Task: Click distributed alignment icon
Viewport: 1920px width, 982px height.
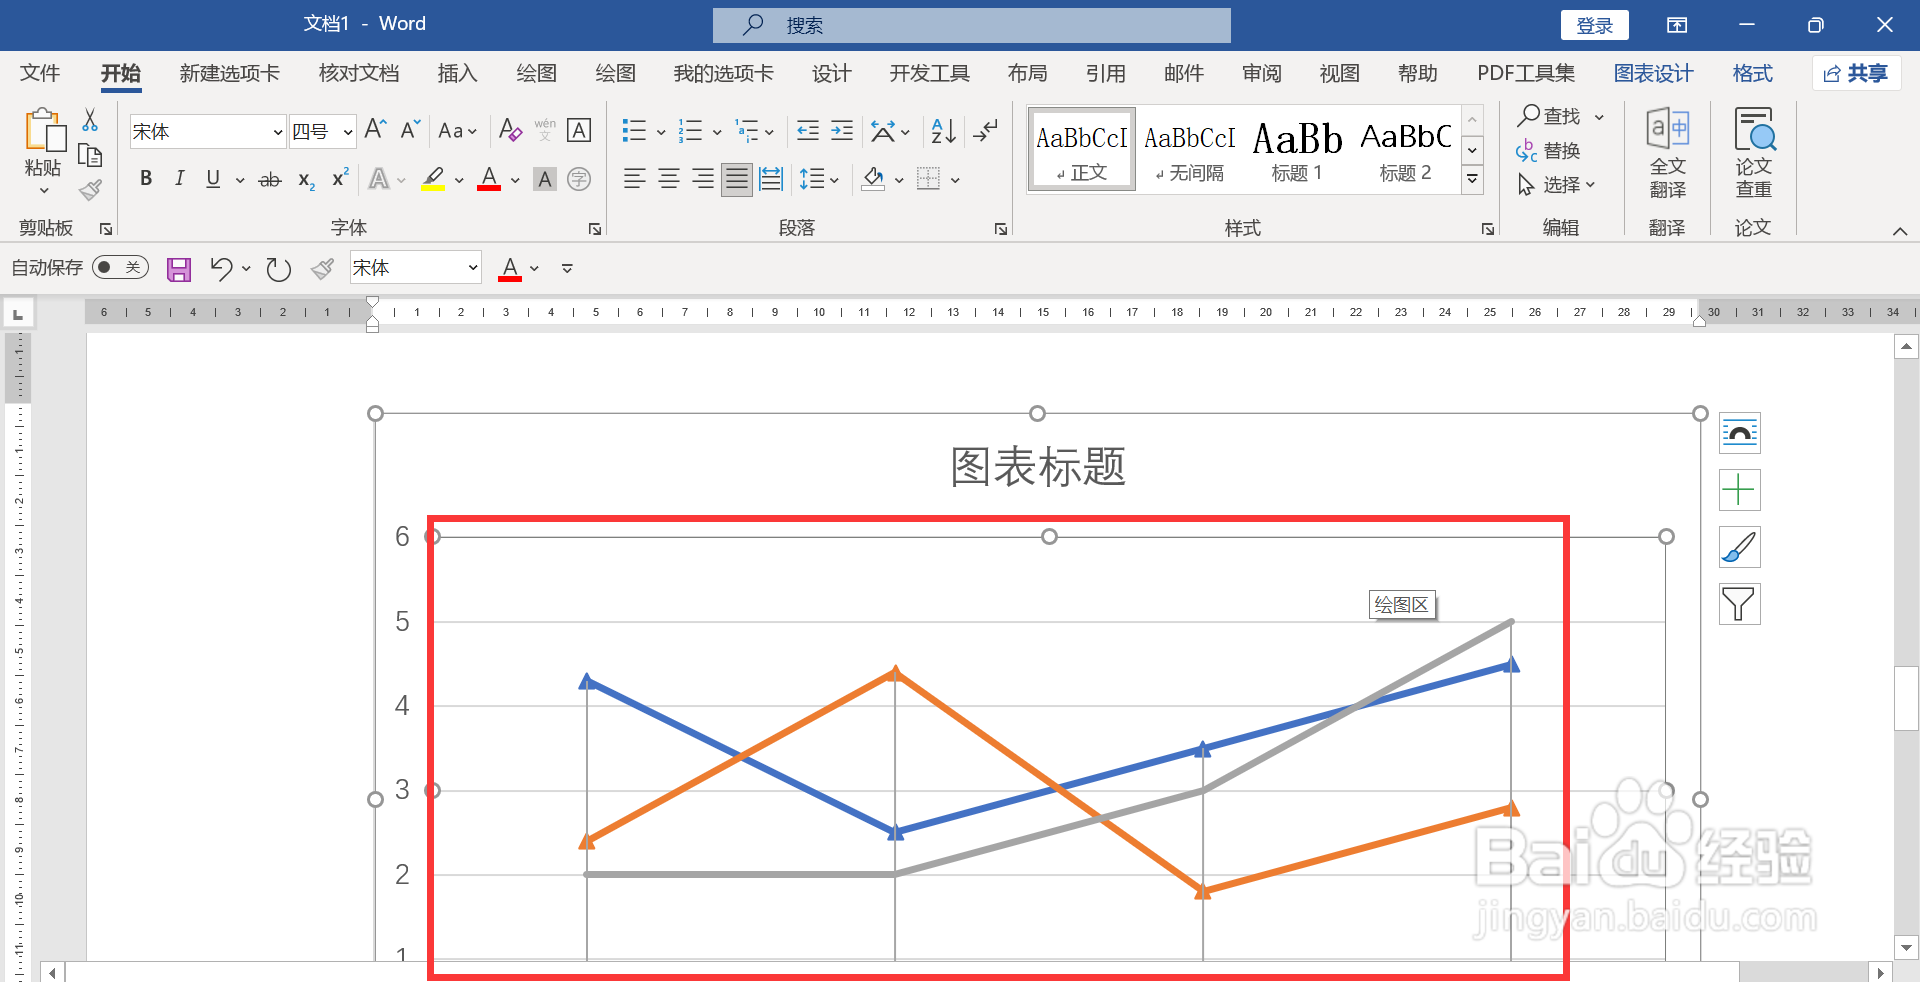Action: [x=771, y=179]
